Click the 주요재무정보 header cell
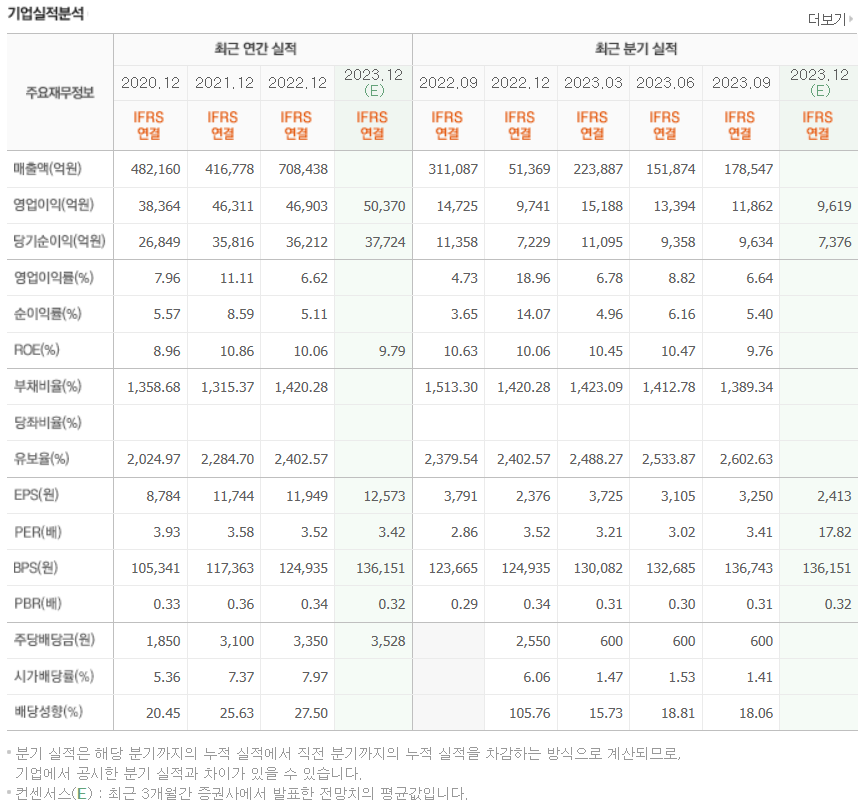The image size is (861, 810). pos(60,92)
